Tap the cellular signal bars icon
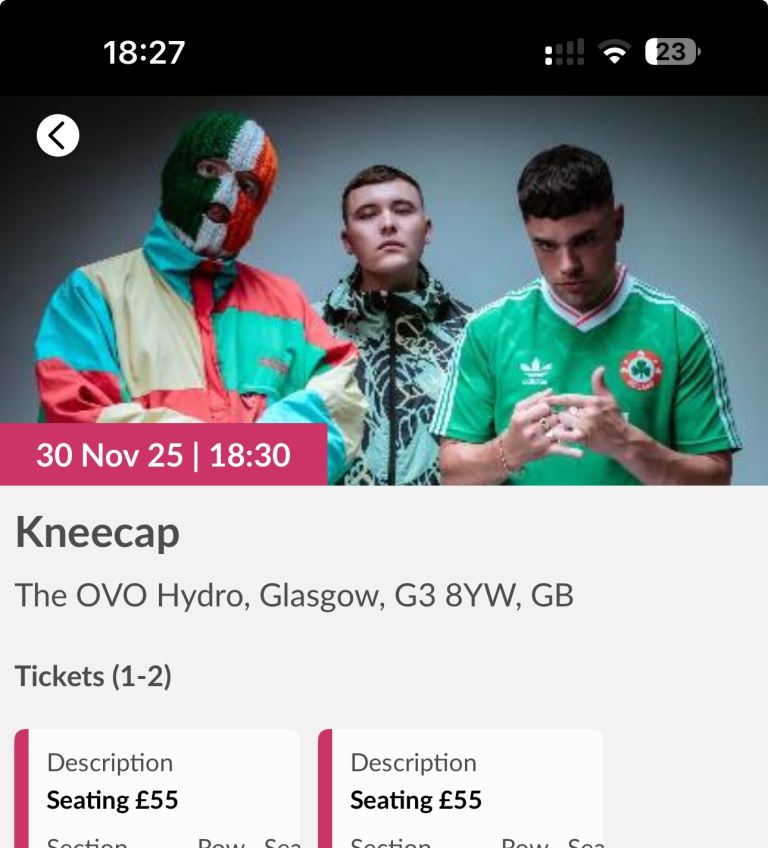Screen dimensions: 768x848 click(x=564, y=52)
